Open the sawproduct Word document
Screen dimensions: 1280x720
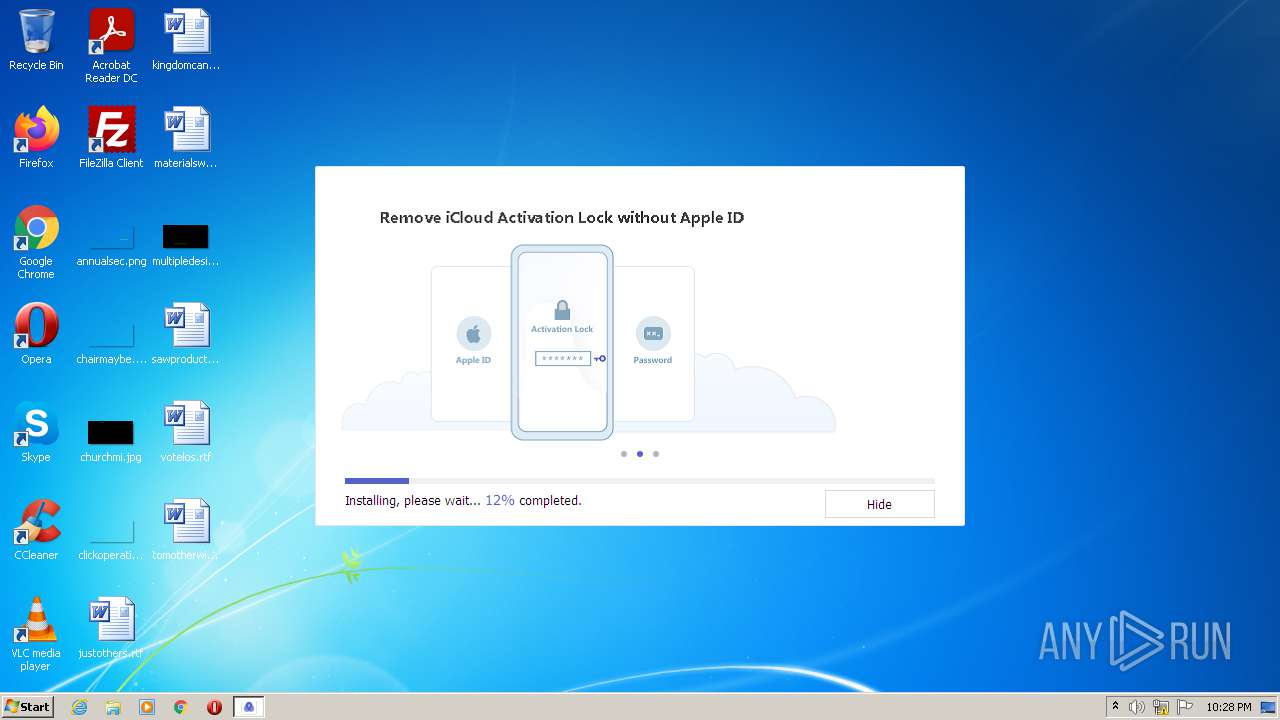tap(186, 334)
